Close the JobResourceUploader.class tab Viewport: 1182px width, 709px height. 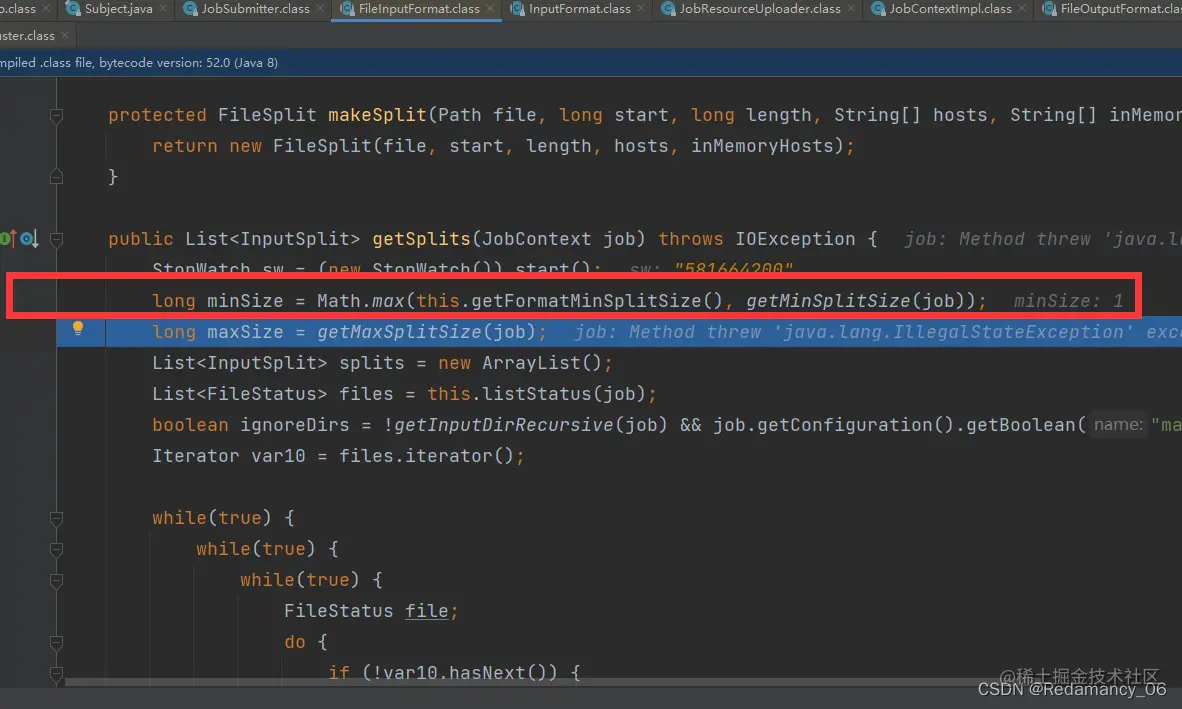(851, 8)
